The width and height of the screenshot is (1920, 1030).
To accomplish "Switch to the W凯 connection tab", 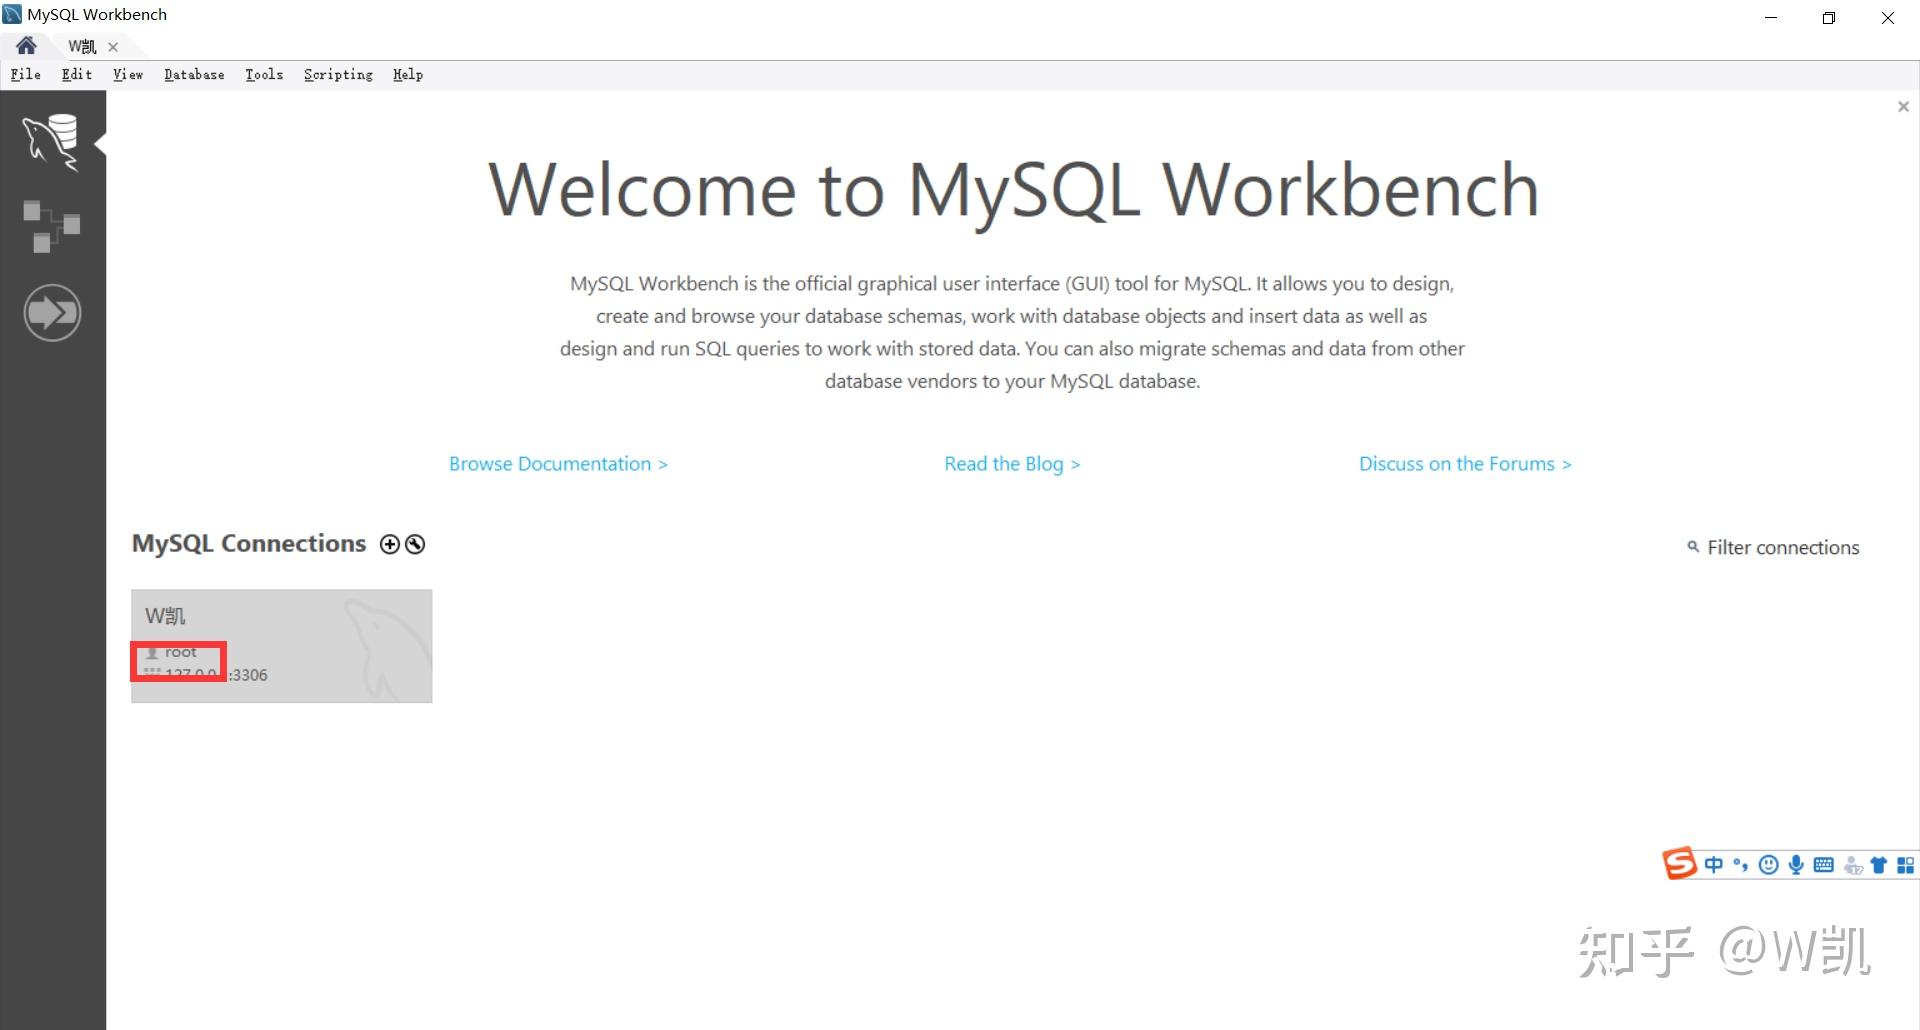I will point(82,46).
